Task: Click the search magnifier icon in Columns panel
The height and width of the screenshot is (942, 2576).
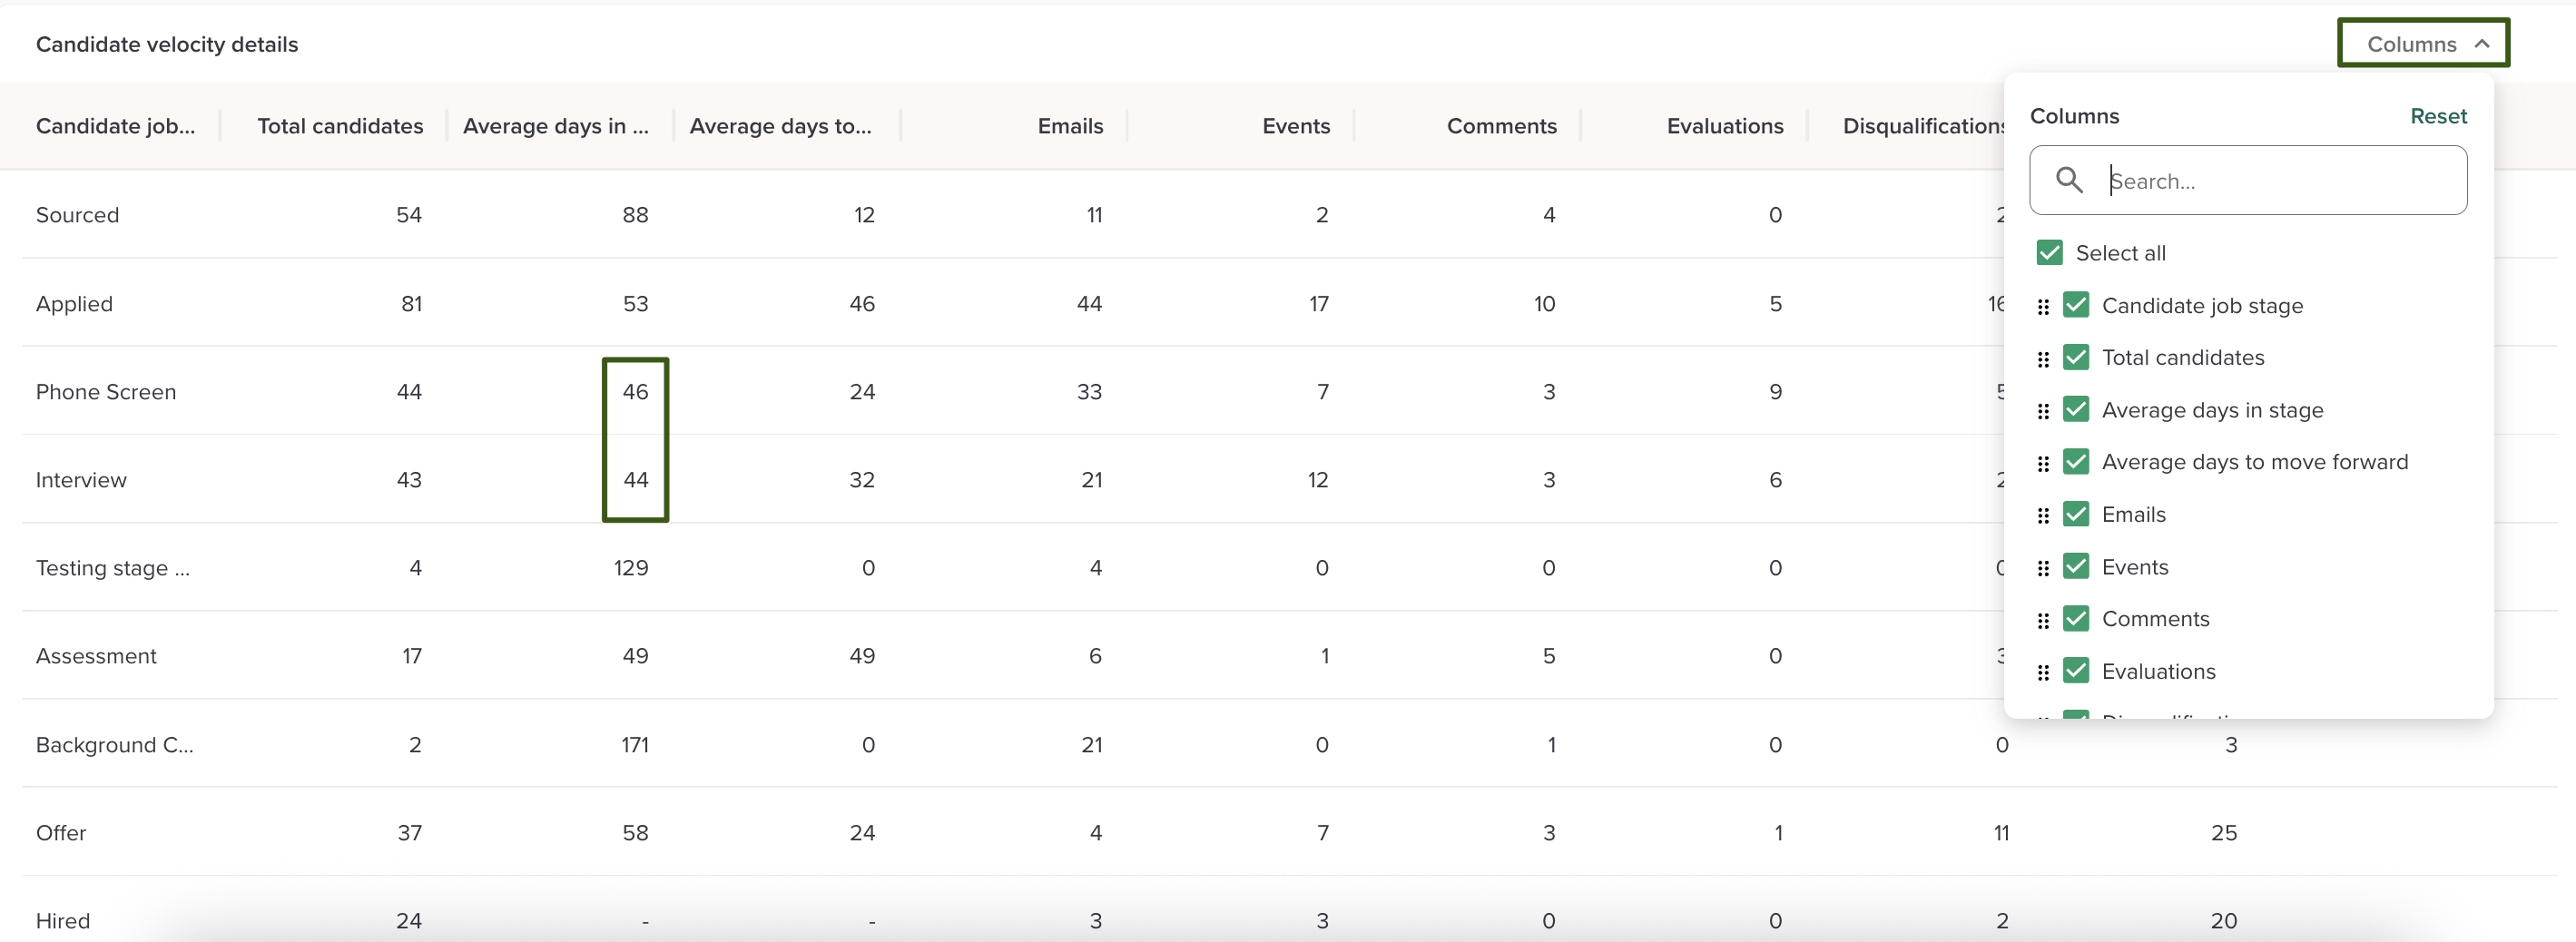Action: (x=2068, y=180)
